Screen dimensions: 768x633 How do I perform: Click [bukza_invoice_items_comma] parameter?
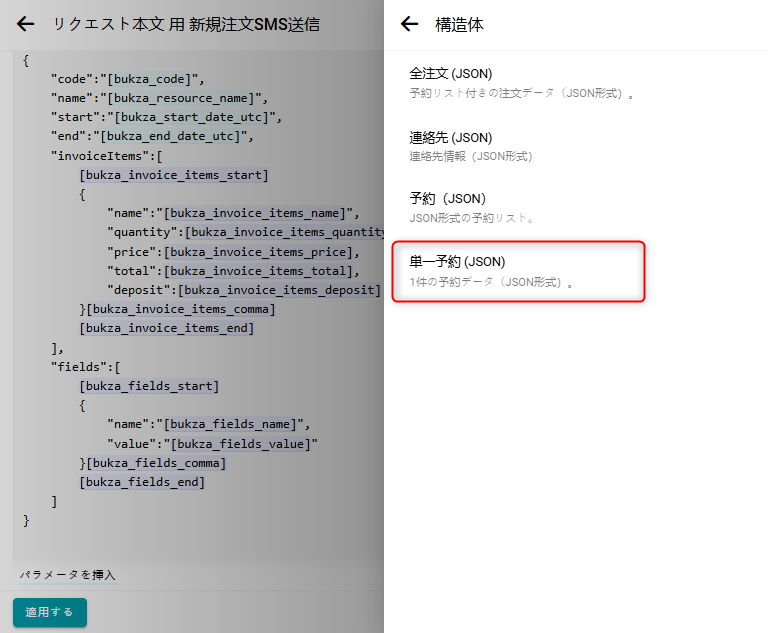pyautogui.click(x=181, y=309)
